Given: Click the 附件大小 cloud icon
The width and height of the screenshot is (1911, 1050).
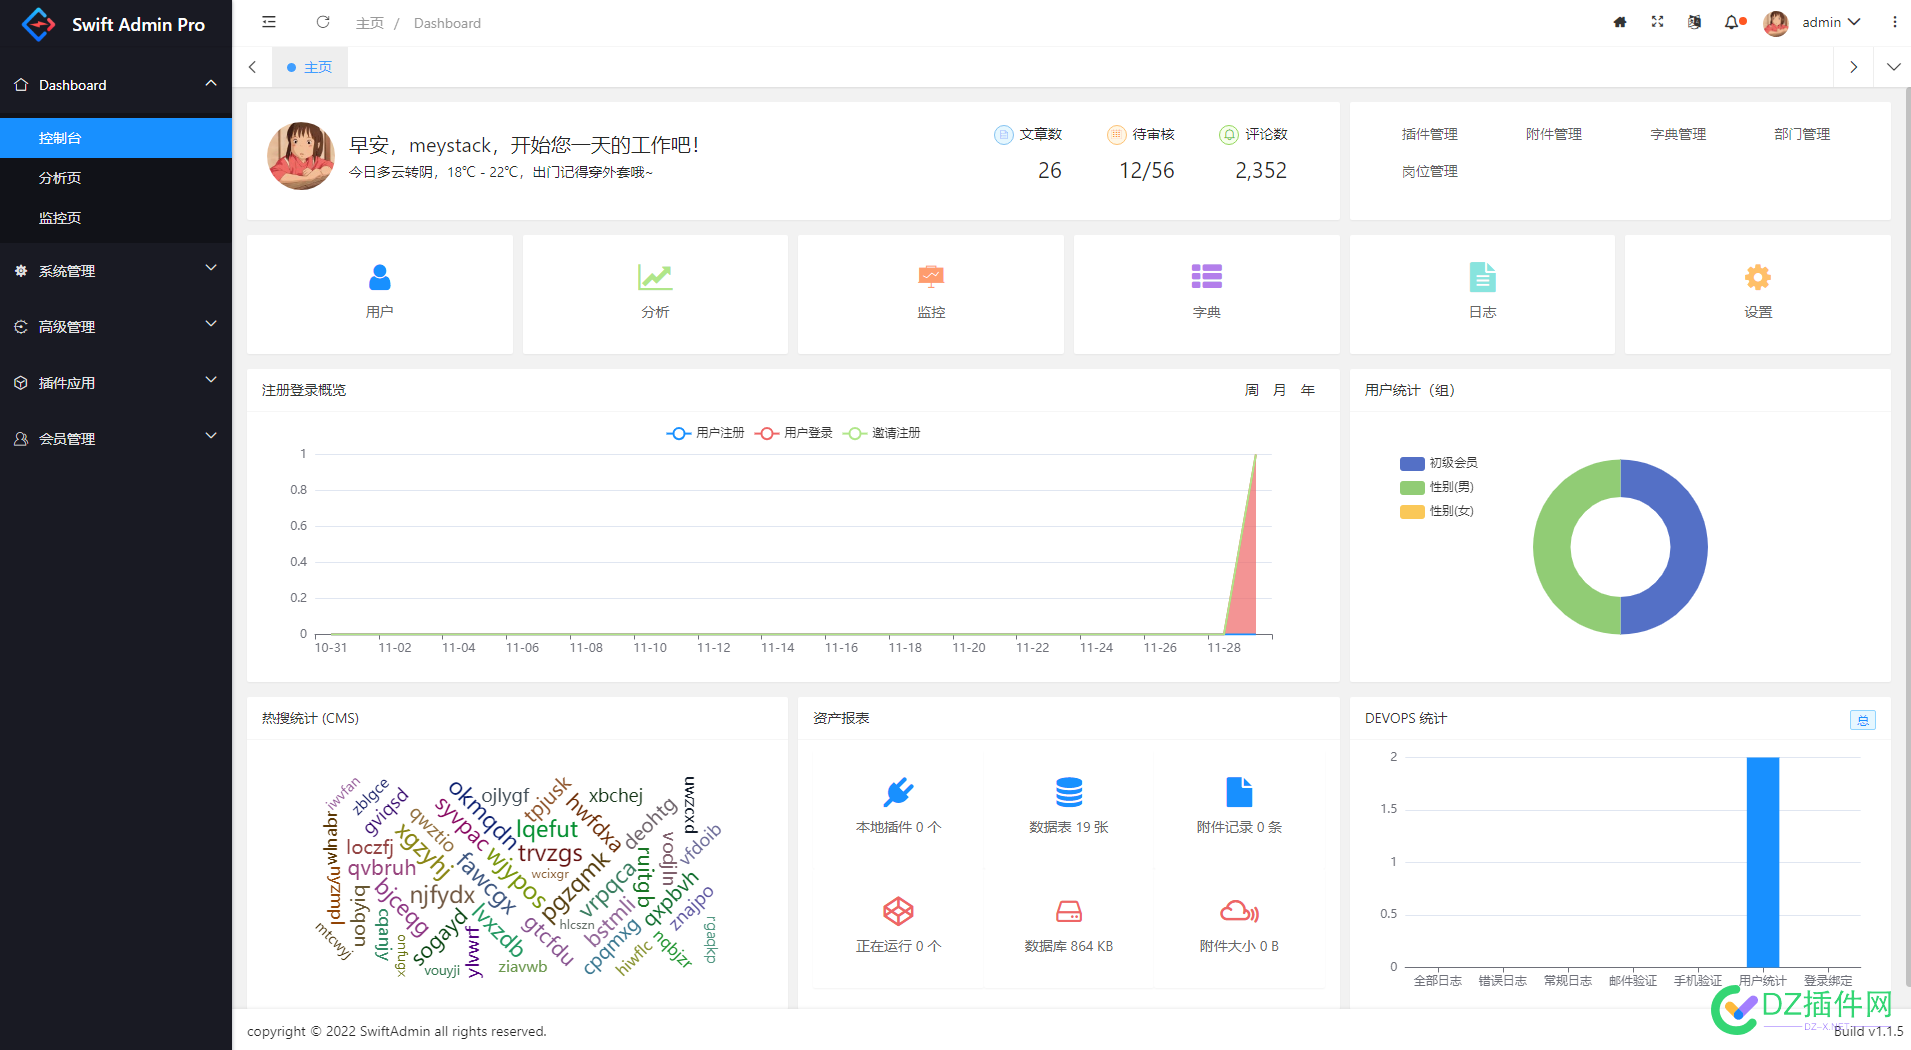Looking at the screenshot, I should 1239,911.
